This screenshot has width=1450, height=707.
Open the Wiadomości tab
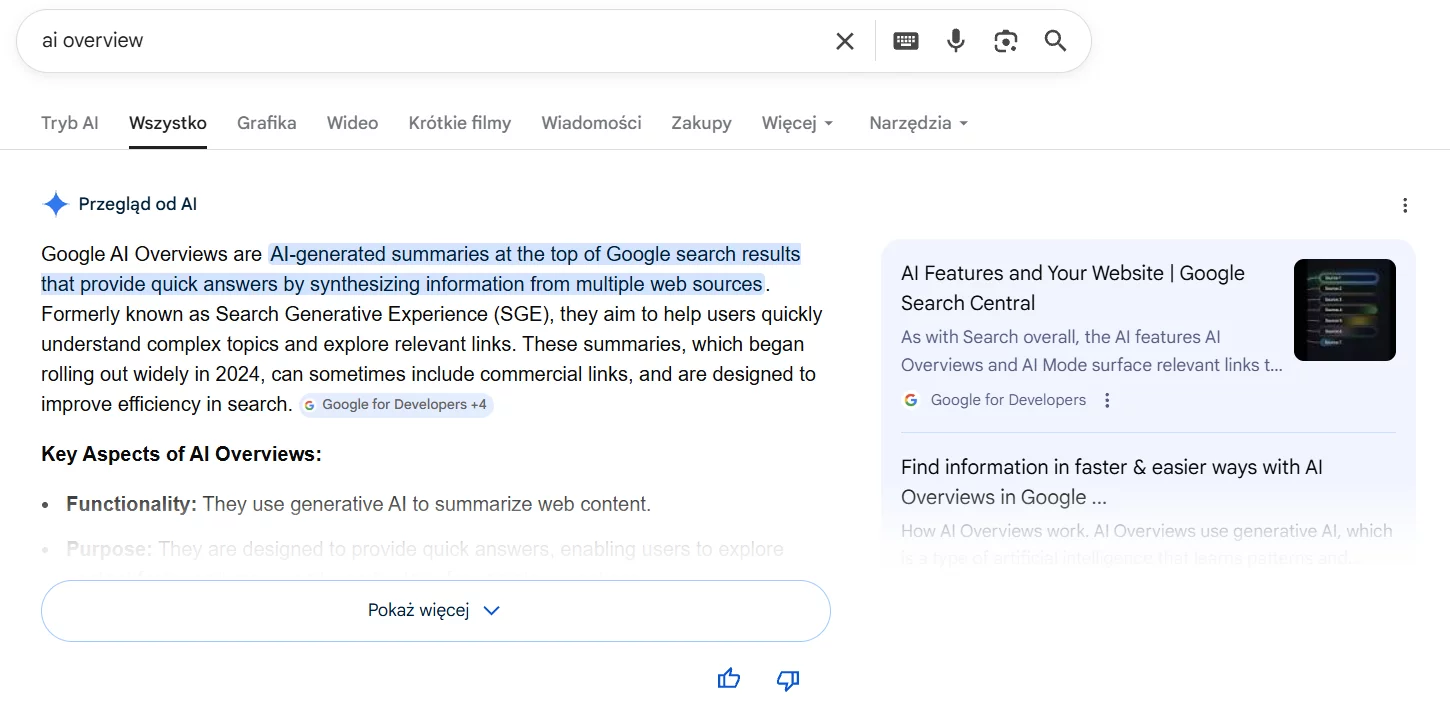pyautogui.click(x=591, y=123)
